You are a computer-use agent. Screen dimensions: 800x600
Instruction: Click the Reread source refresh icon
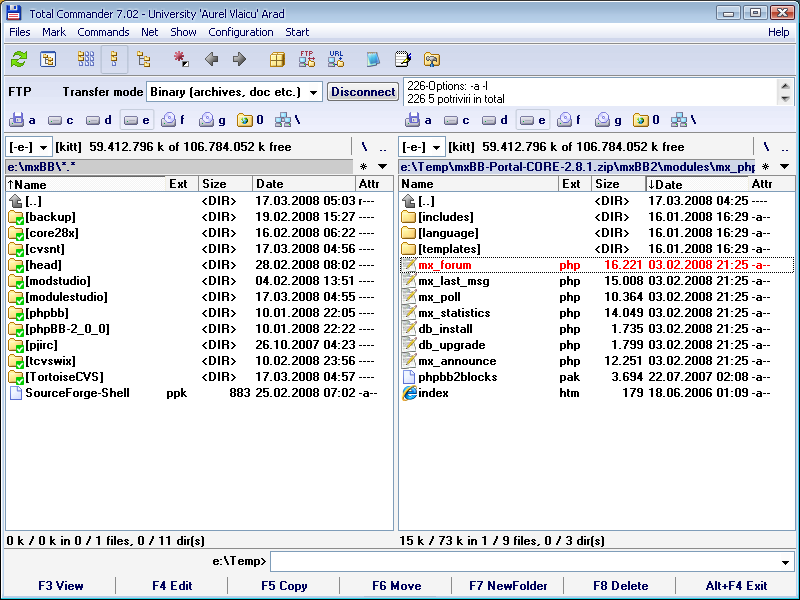tap(18, 59)
